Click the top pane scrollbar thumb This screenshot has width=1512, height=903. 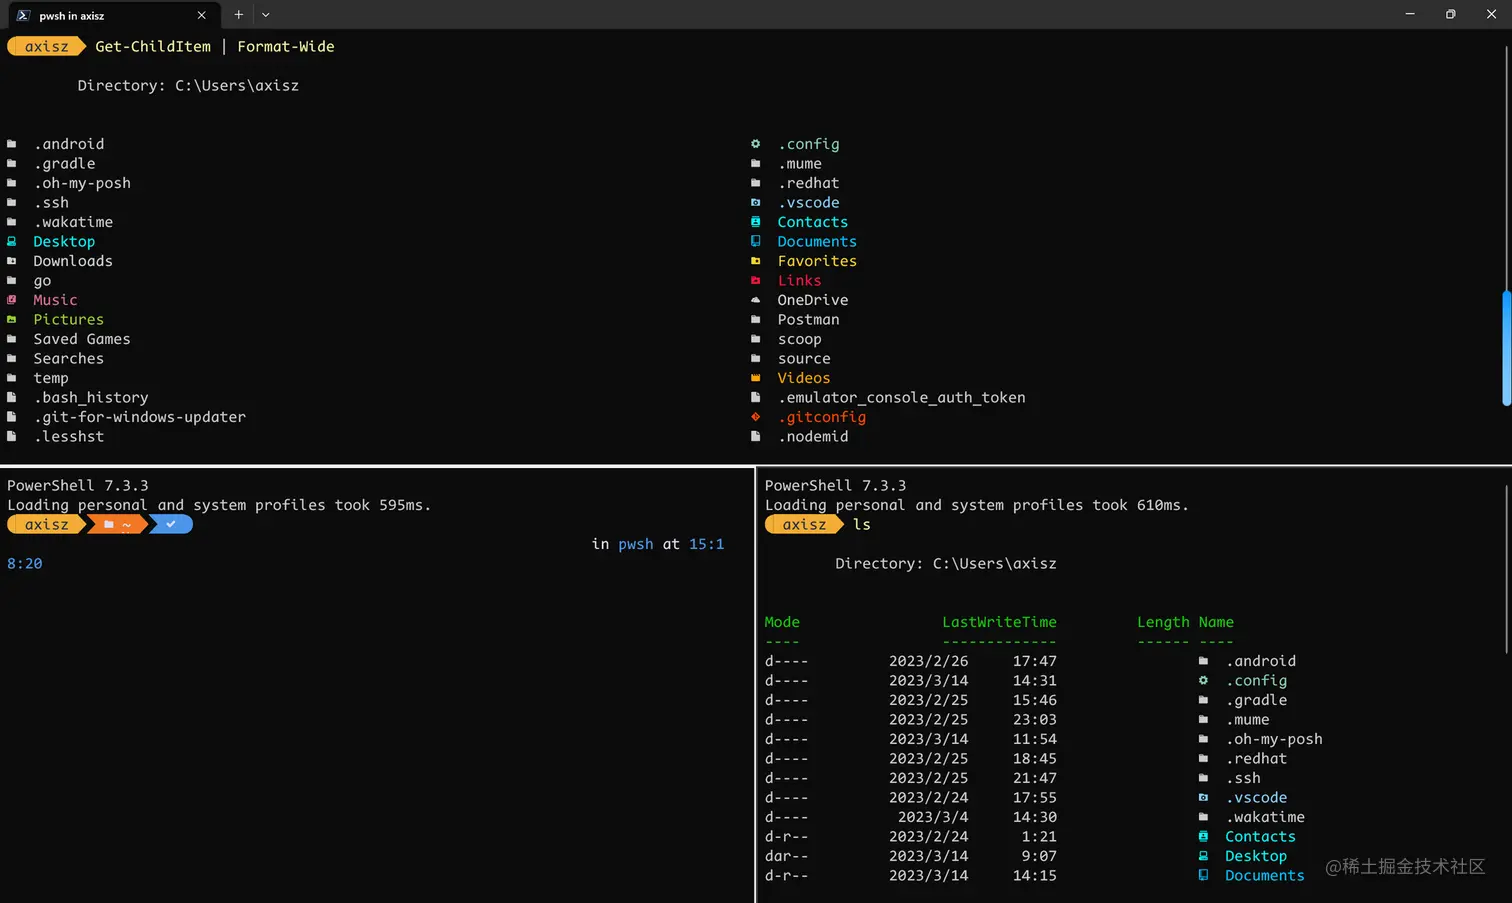pos(1506,348)
